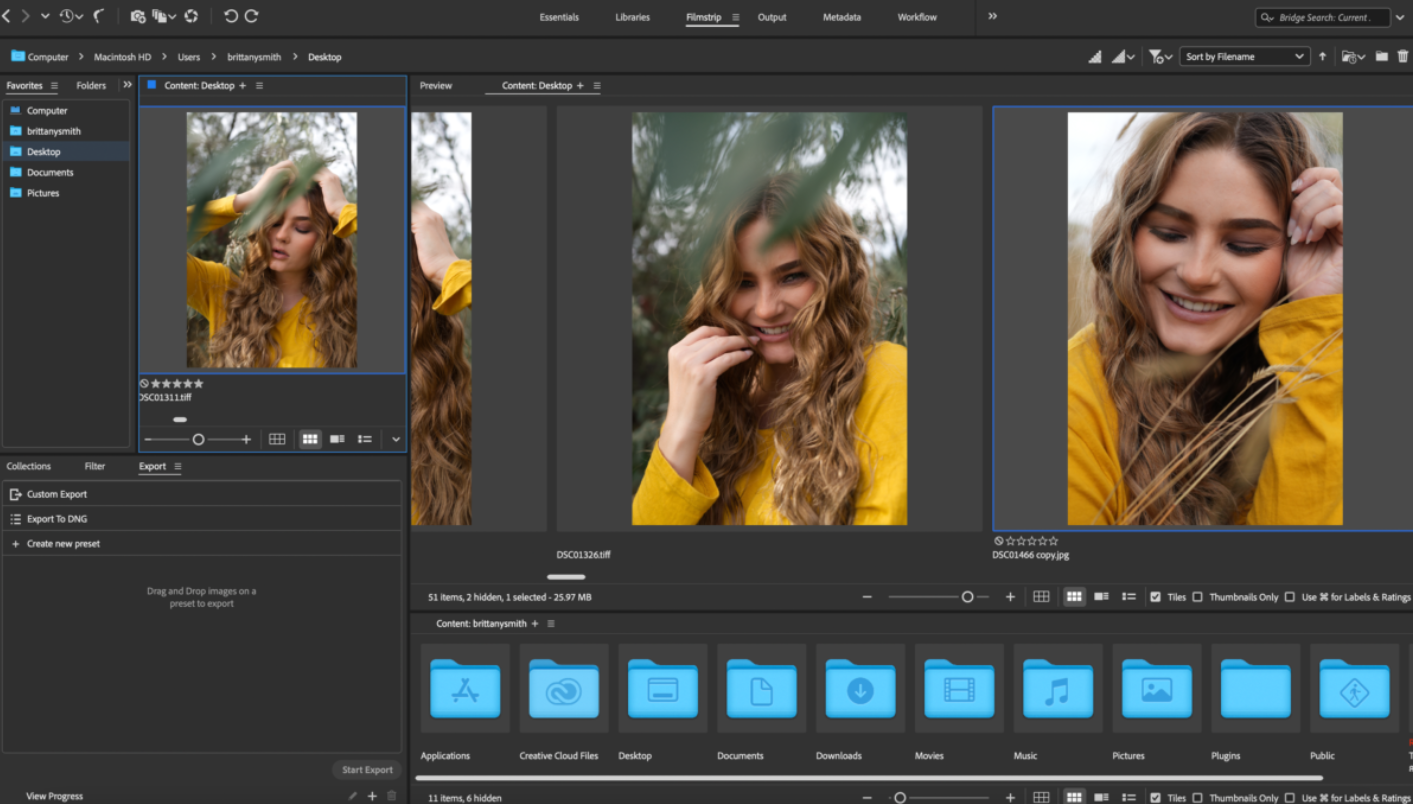This screenshot has width=1413, height=804.
Task: Click View Progress link
Action: tap(54, 796)
